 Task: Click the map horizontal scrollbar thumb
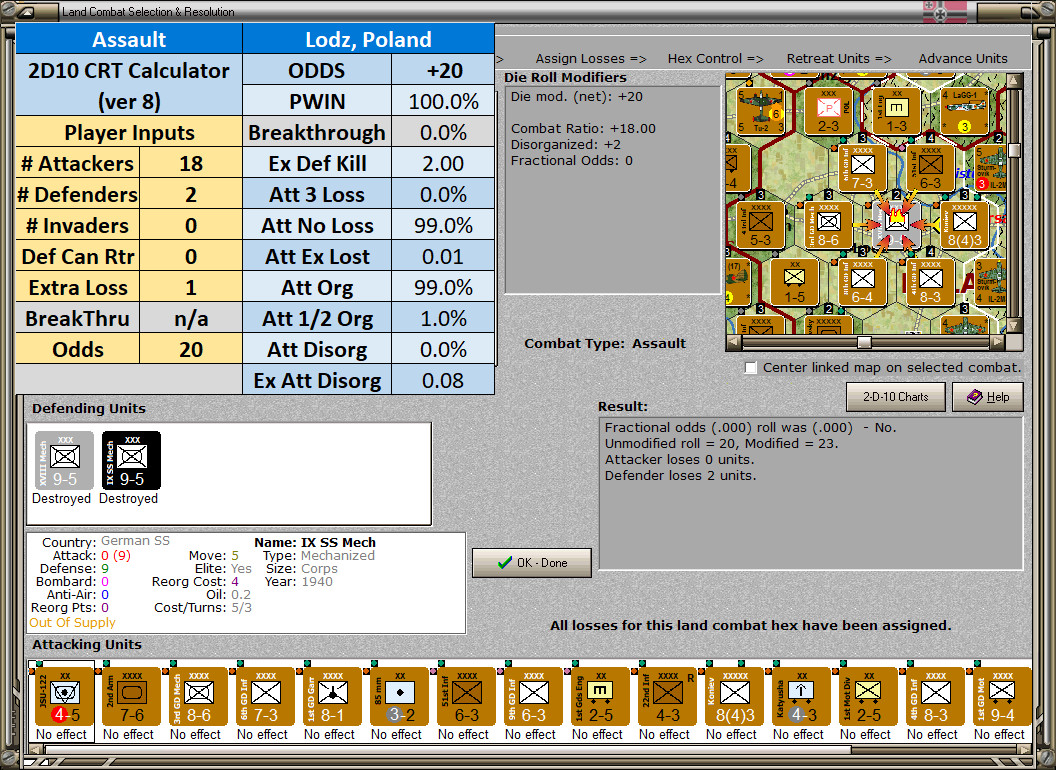pos(864,342)
